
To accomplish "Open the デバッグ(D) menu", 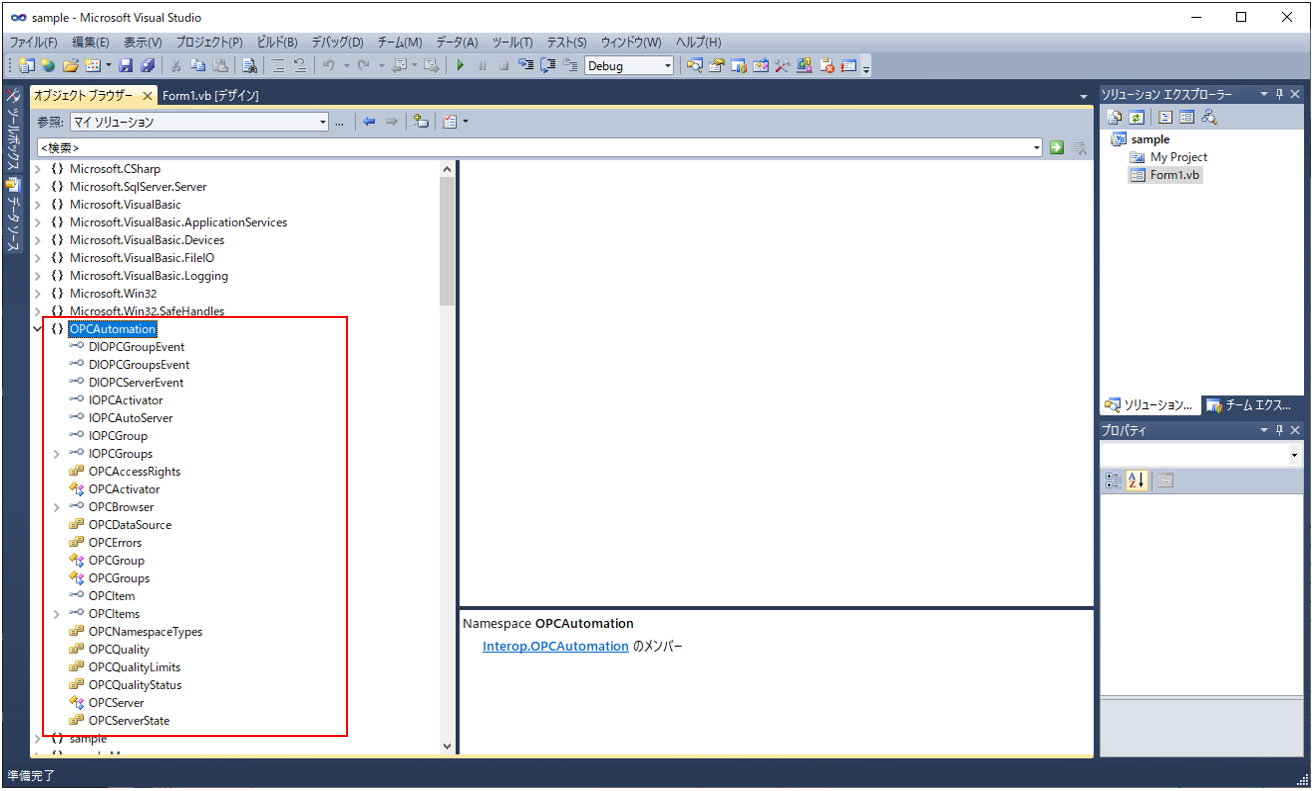I will (337, 42).
